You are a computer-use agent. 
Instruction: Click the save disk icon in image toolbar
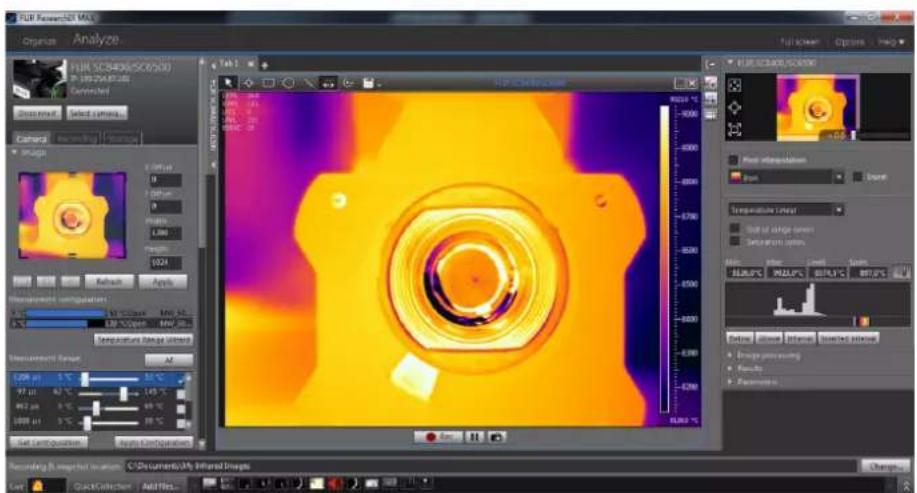368,83
